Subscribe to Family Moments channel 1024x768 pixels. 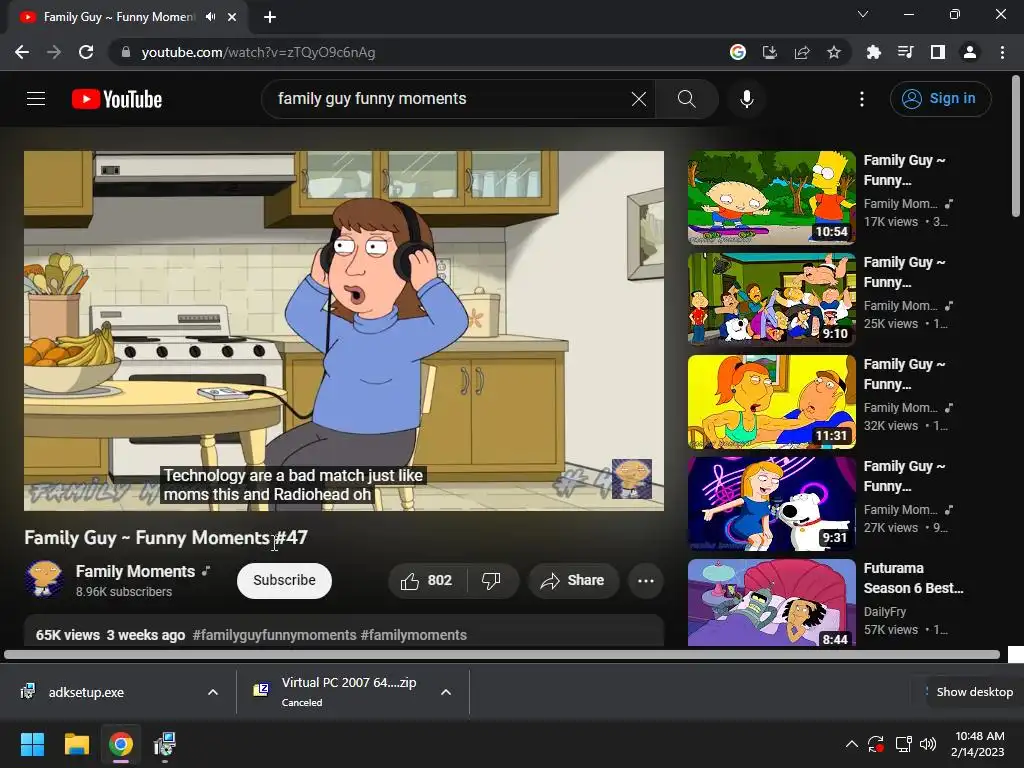point(284,581)
